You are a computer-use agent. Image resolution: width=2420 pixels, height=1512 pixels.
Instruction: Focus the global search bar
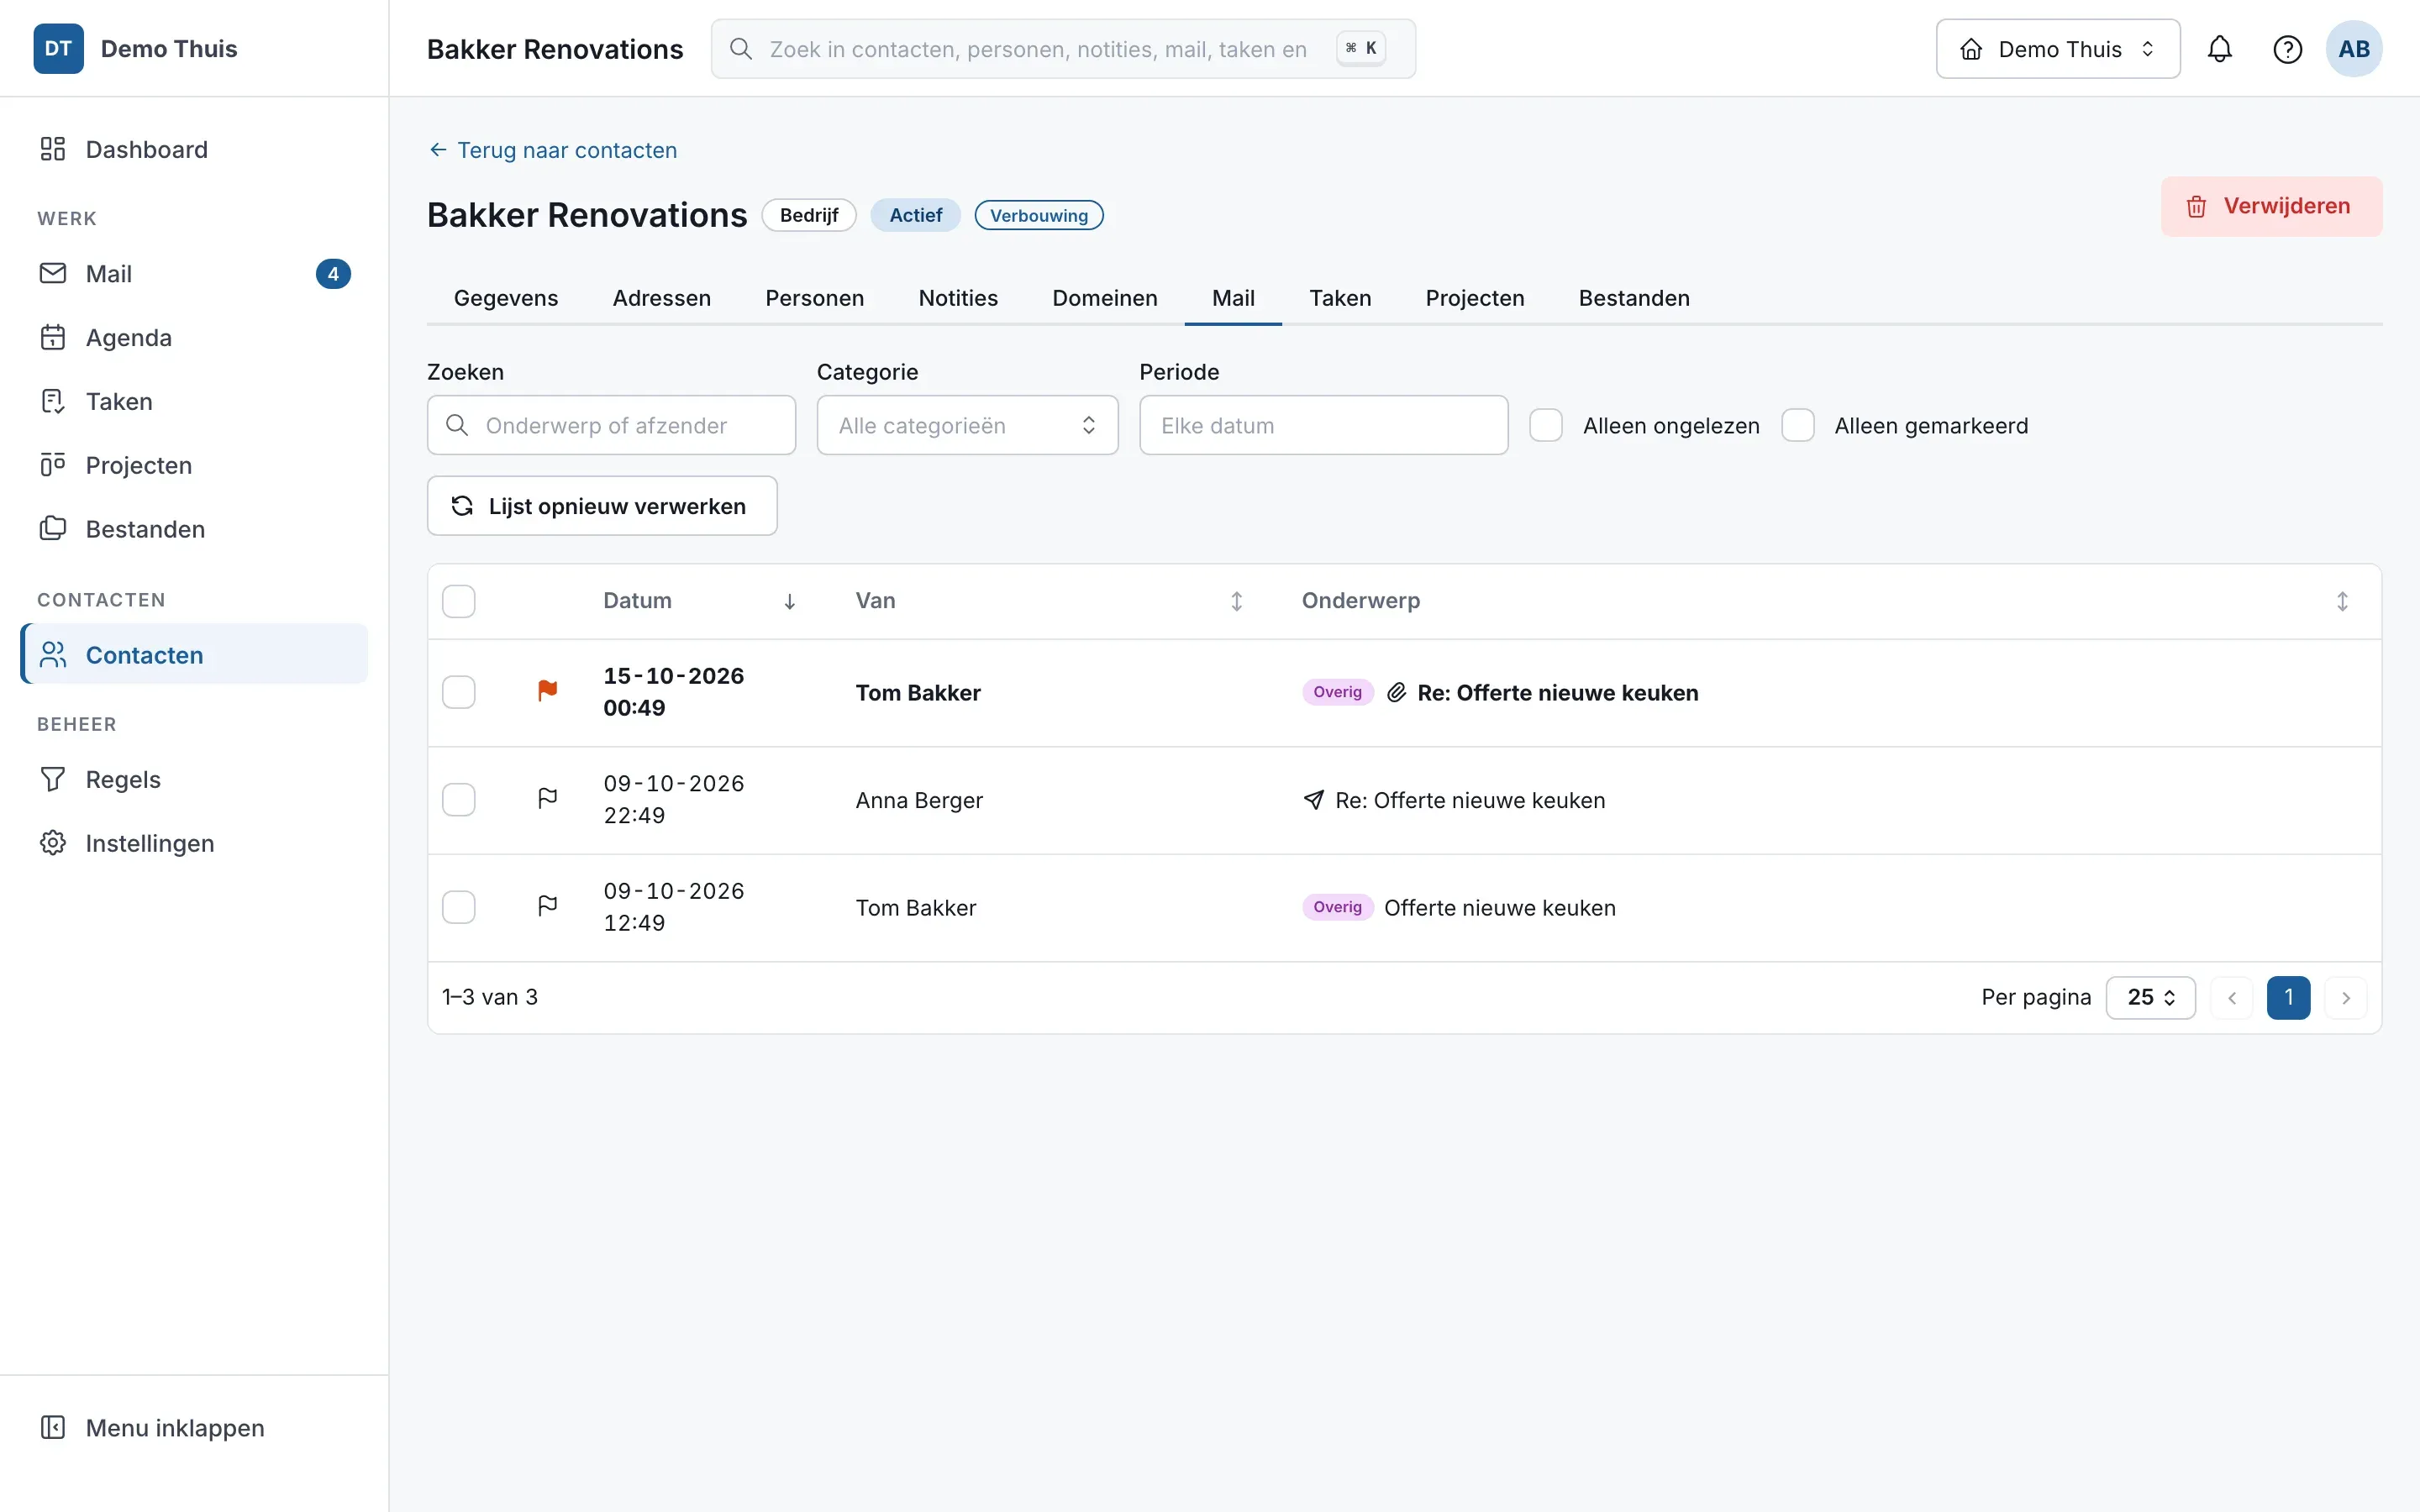tap(1063, 49)
